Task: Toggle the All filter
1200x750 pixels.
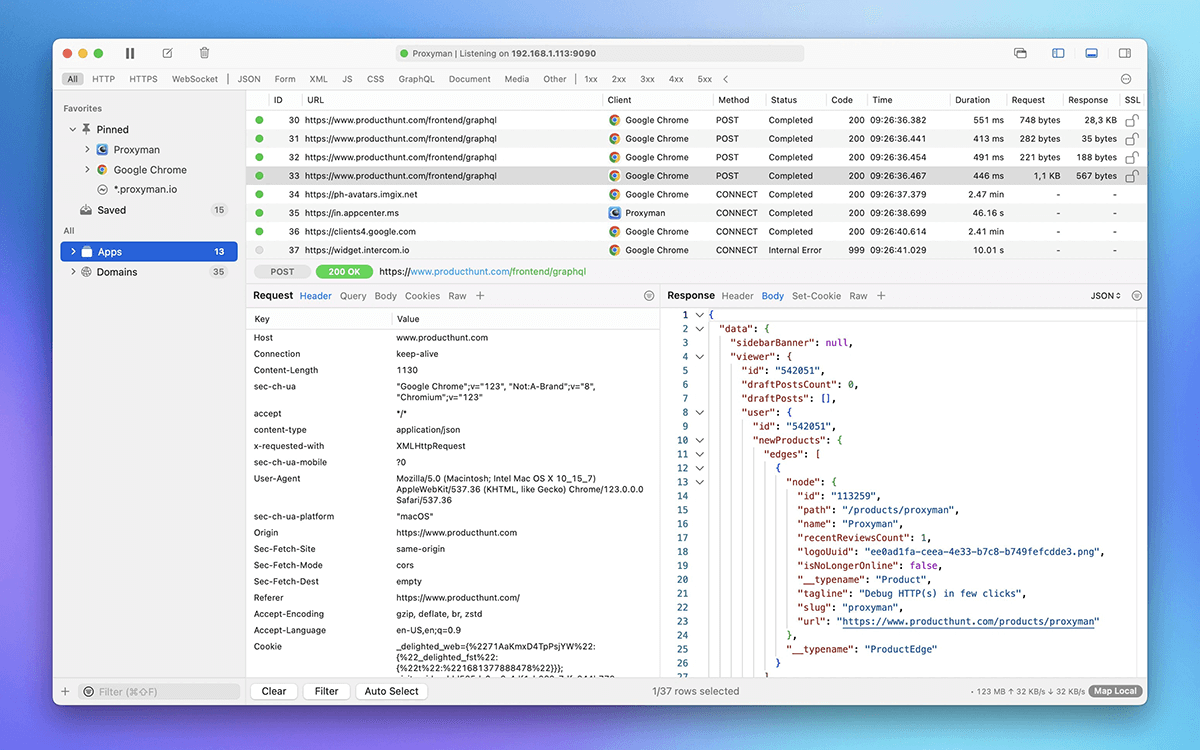Action: pyautogui.click(x=72, y=79)
